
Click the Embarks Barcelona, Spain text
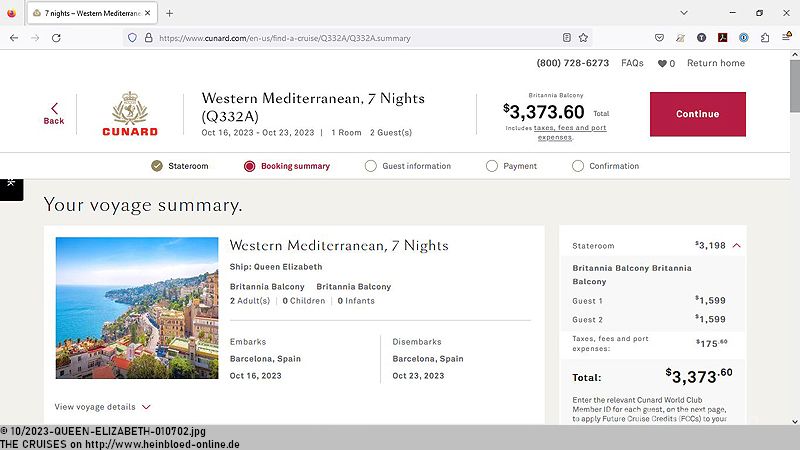click(x=265, y=359)
